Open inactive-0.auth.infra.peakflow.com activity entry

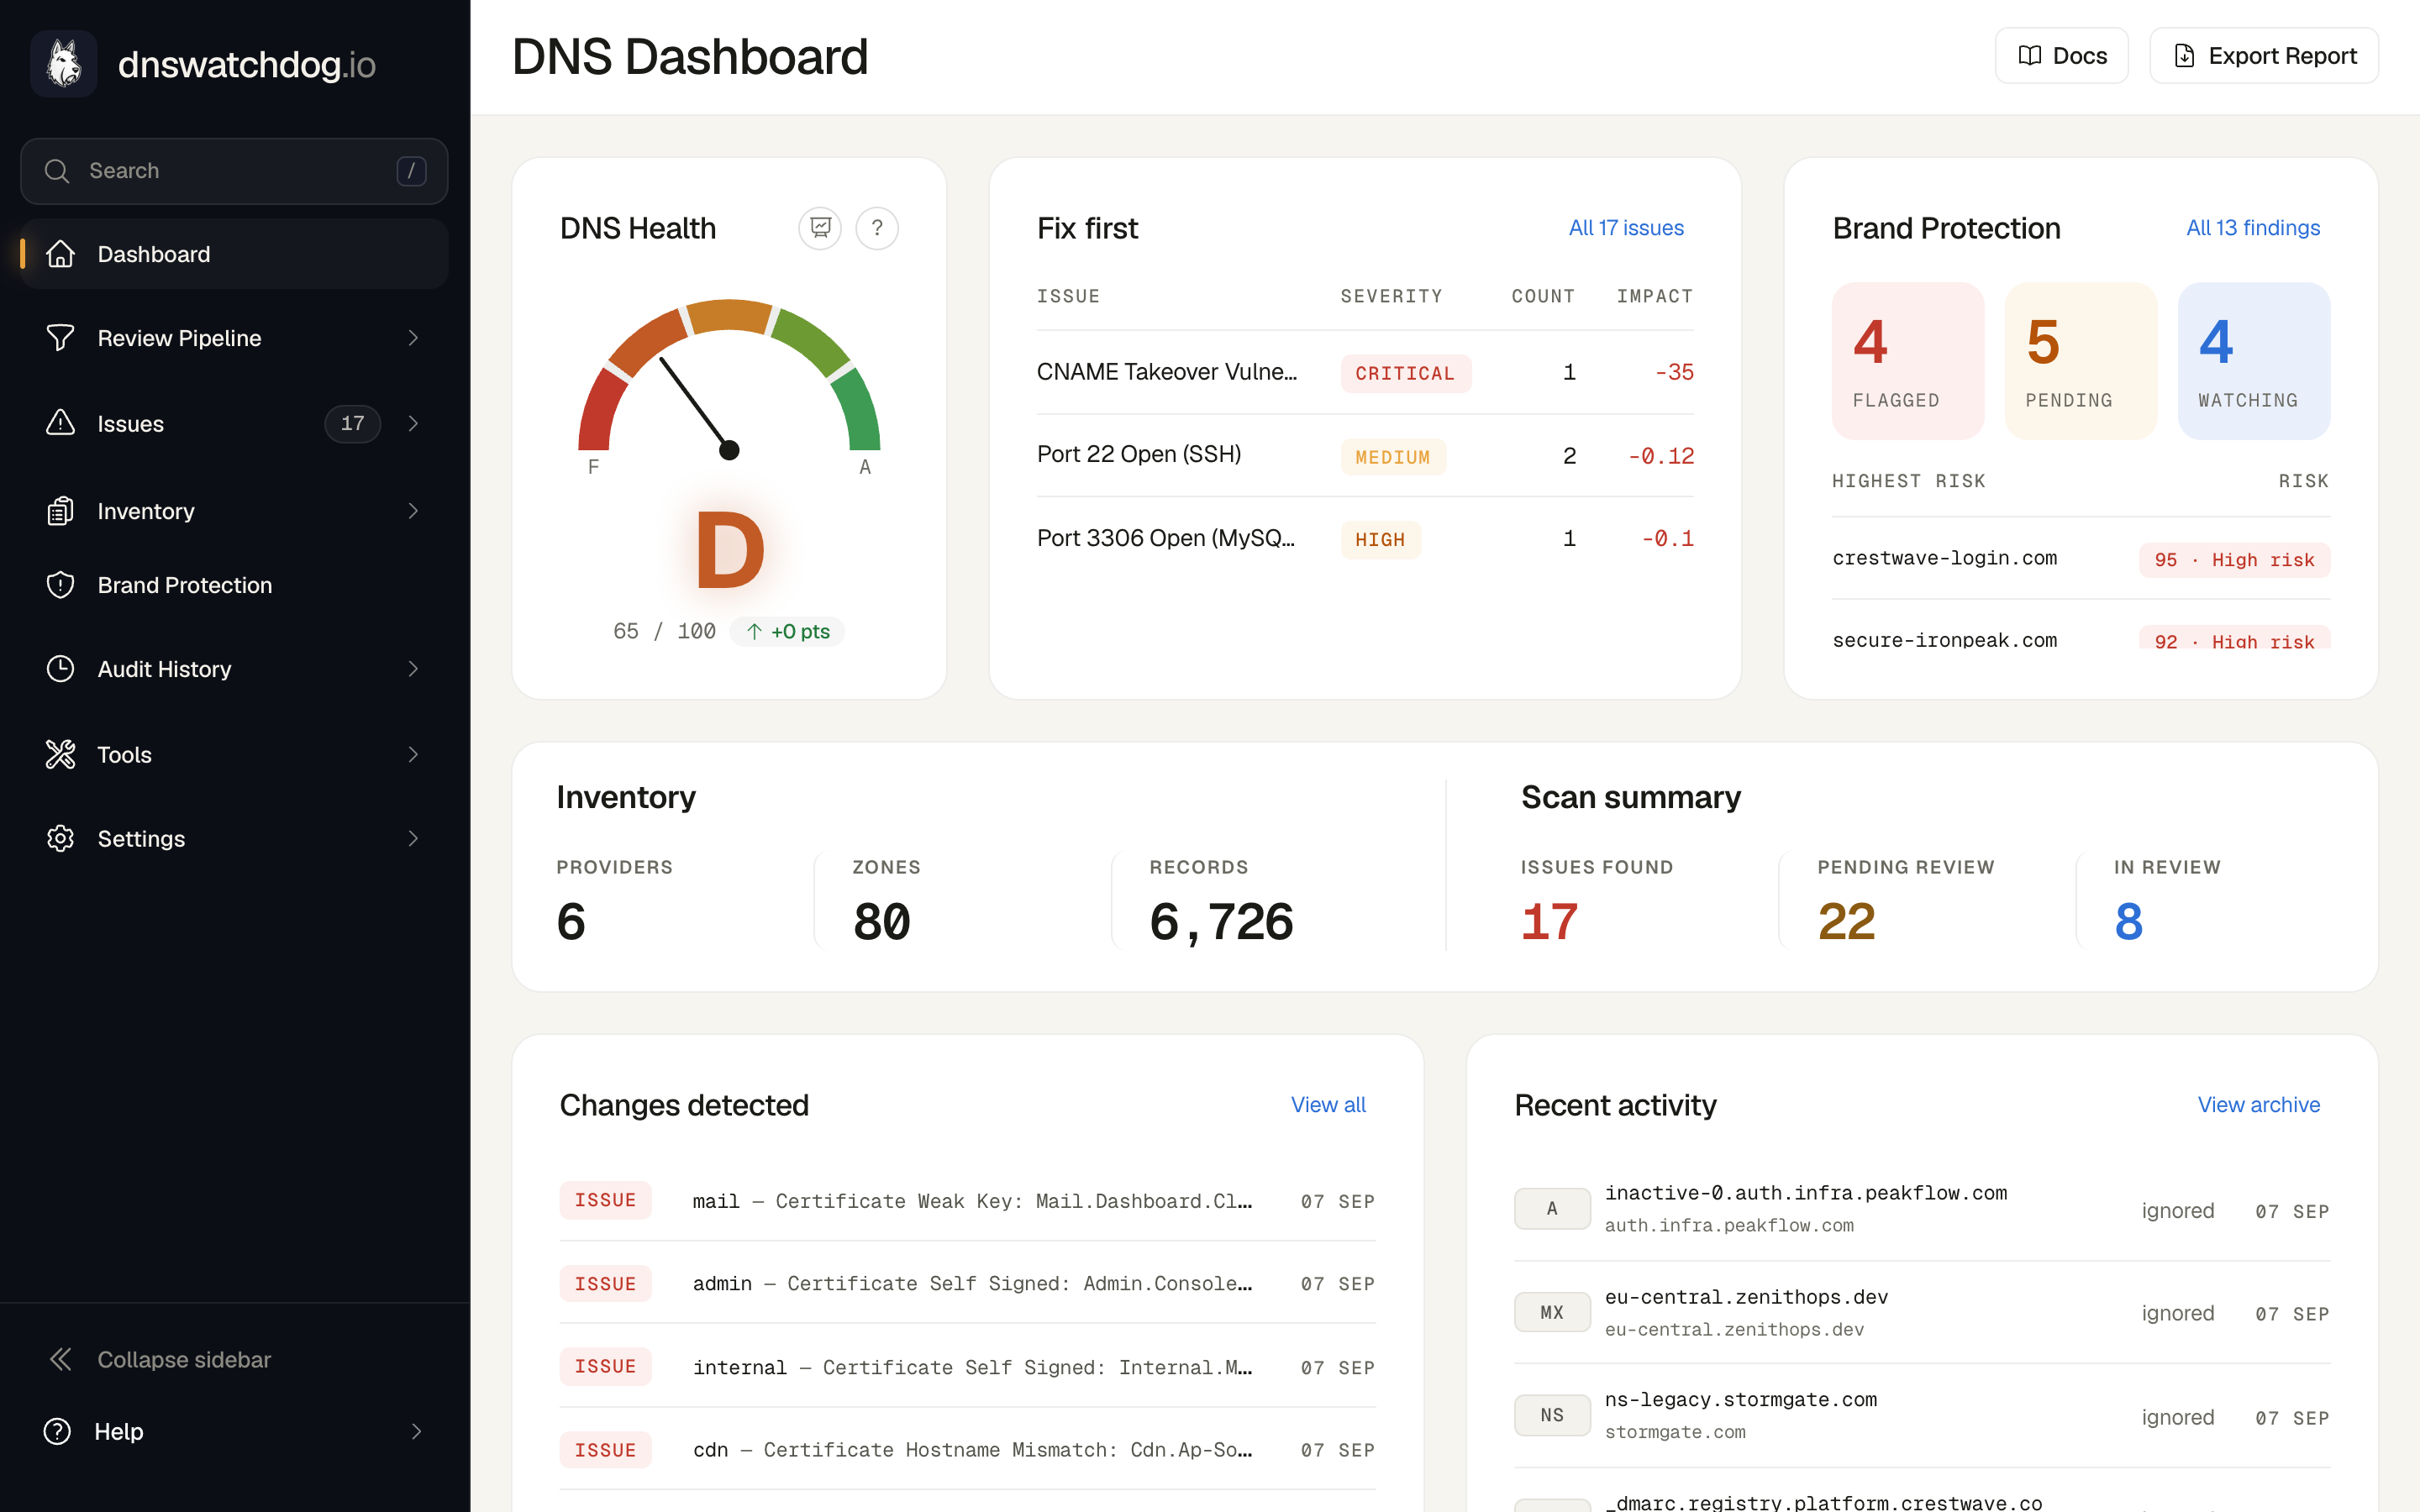1921,1209
